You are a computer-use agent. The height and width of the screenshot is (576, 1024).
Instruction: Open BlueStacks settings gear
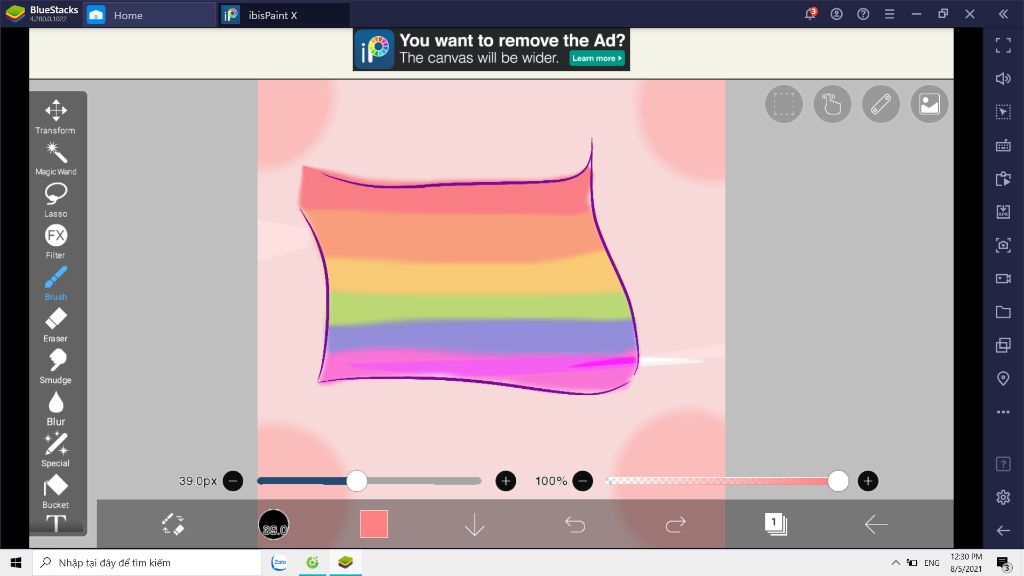tap(1003, 497)
